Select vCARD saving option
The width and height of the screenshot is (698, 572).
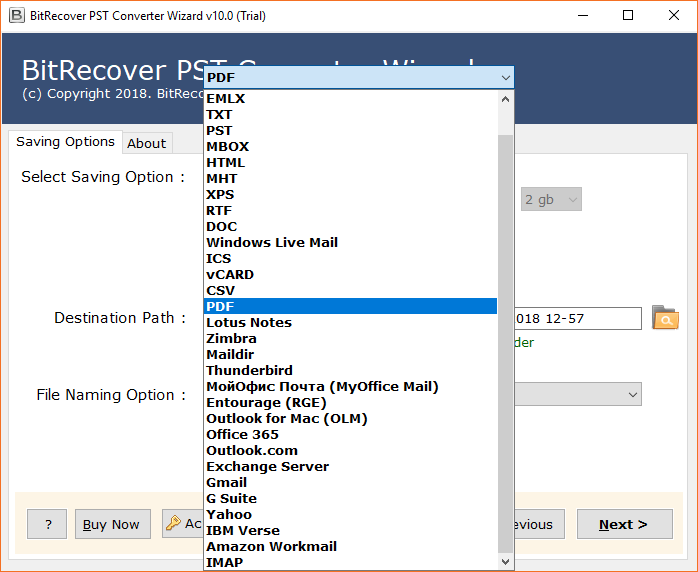coord(350,275)
